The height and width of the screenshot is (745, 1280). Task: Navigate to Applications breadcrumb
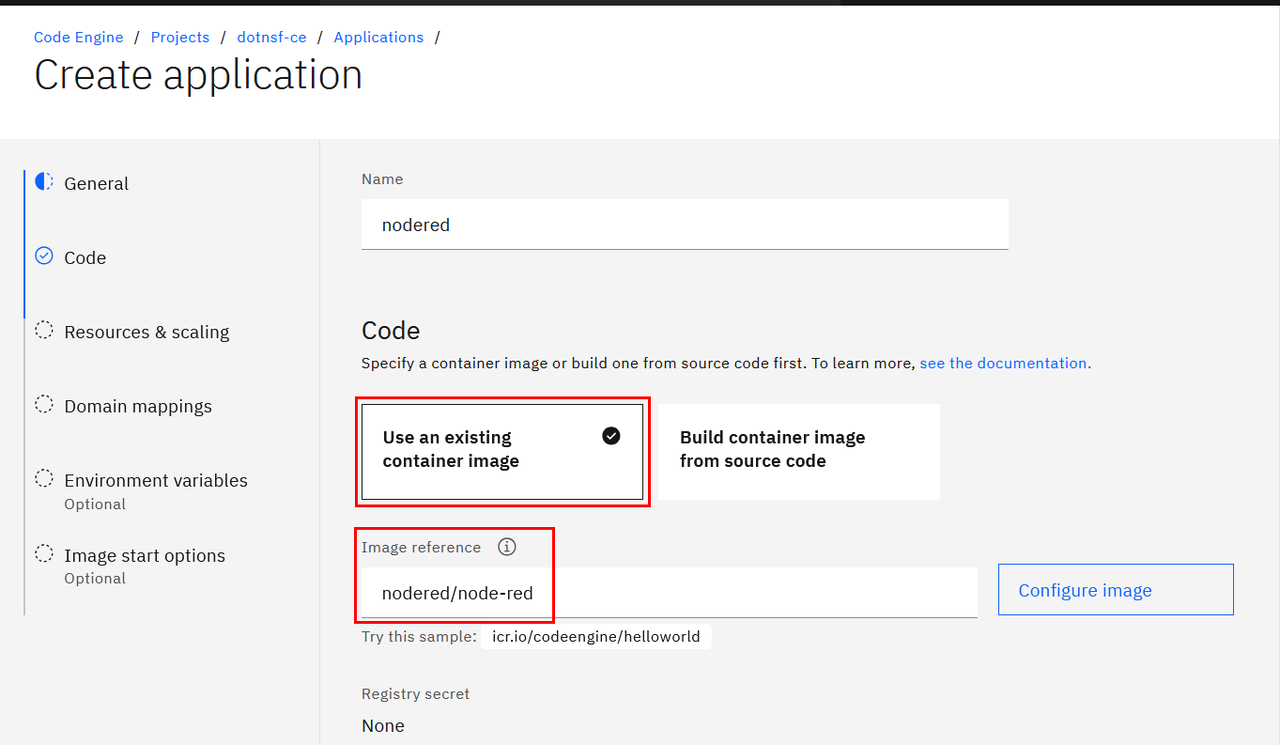tap(379, 37)
